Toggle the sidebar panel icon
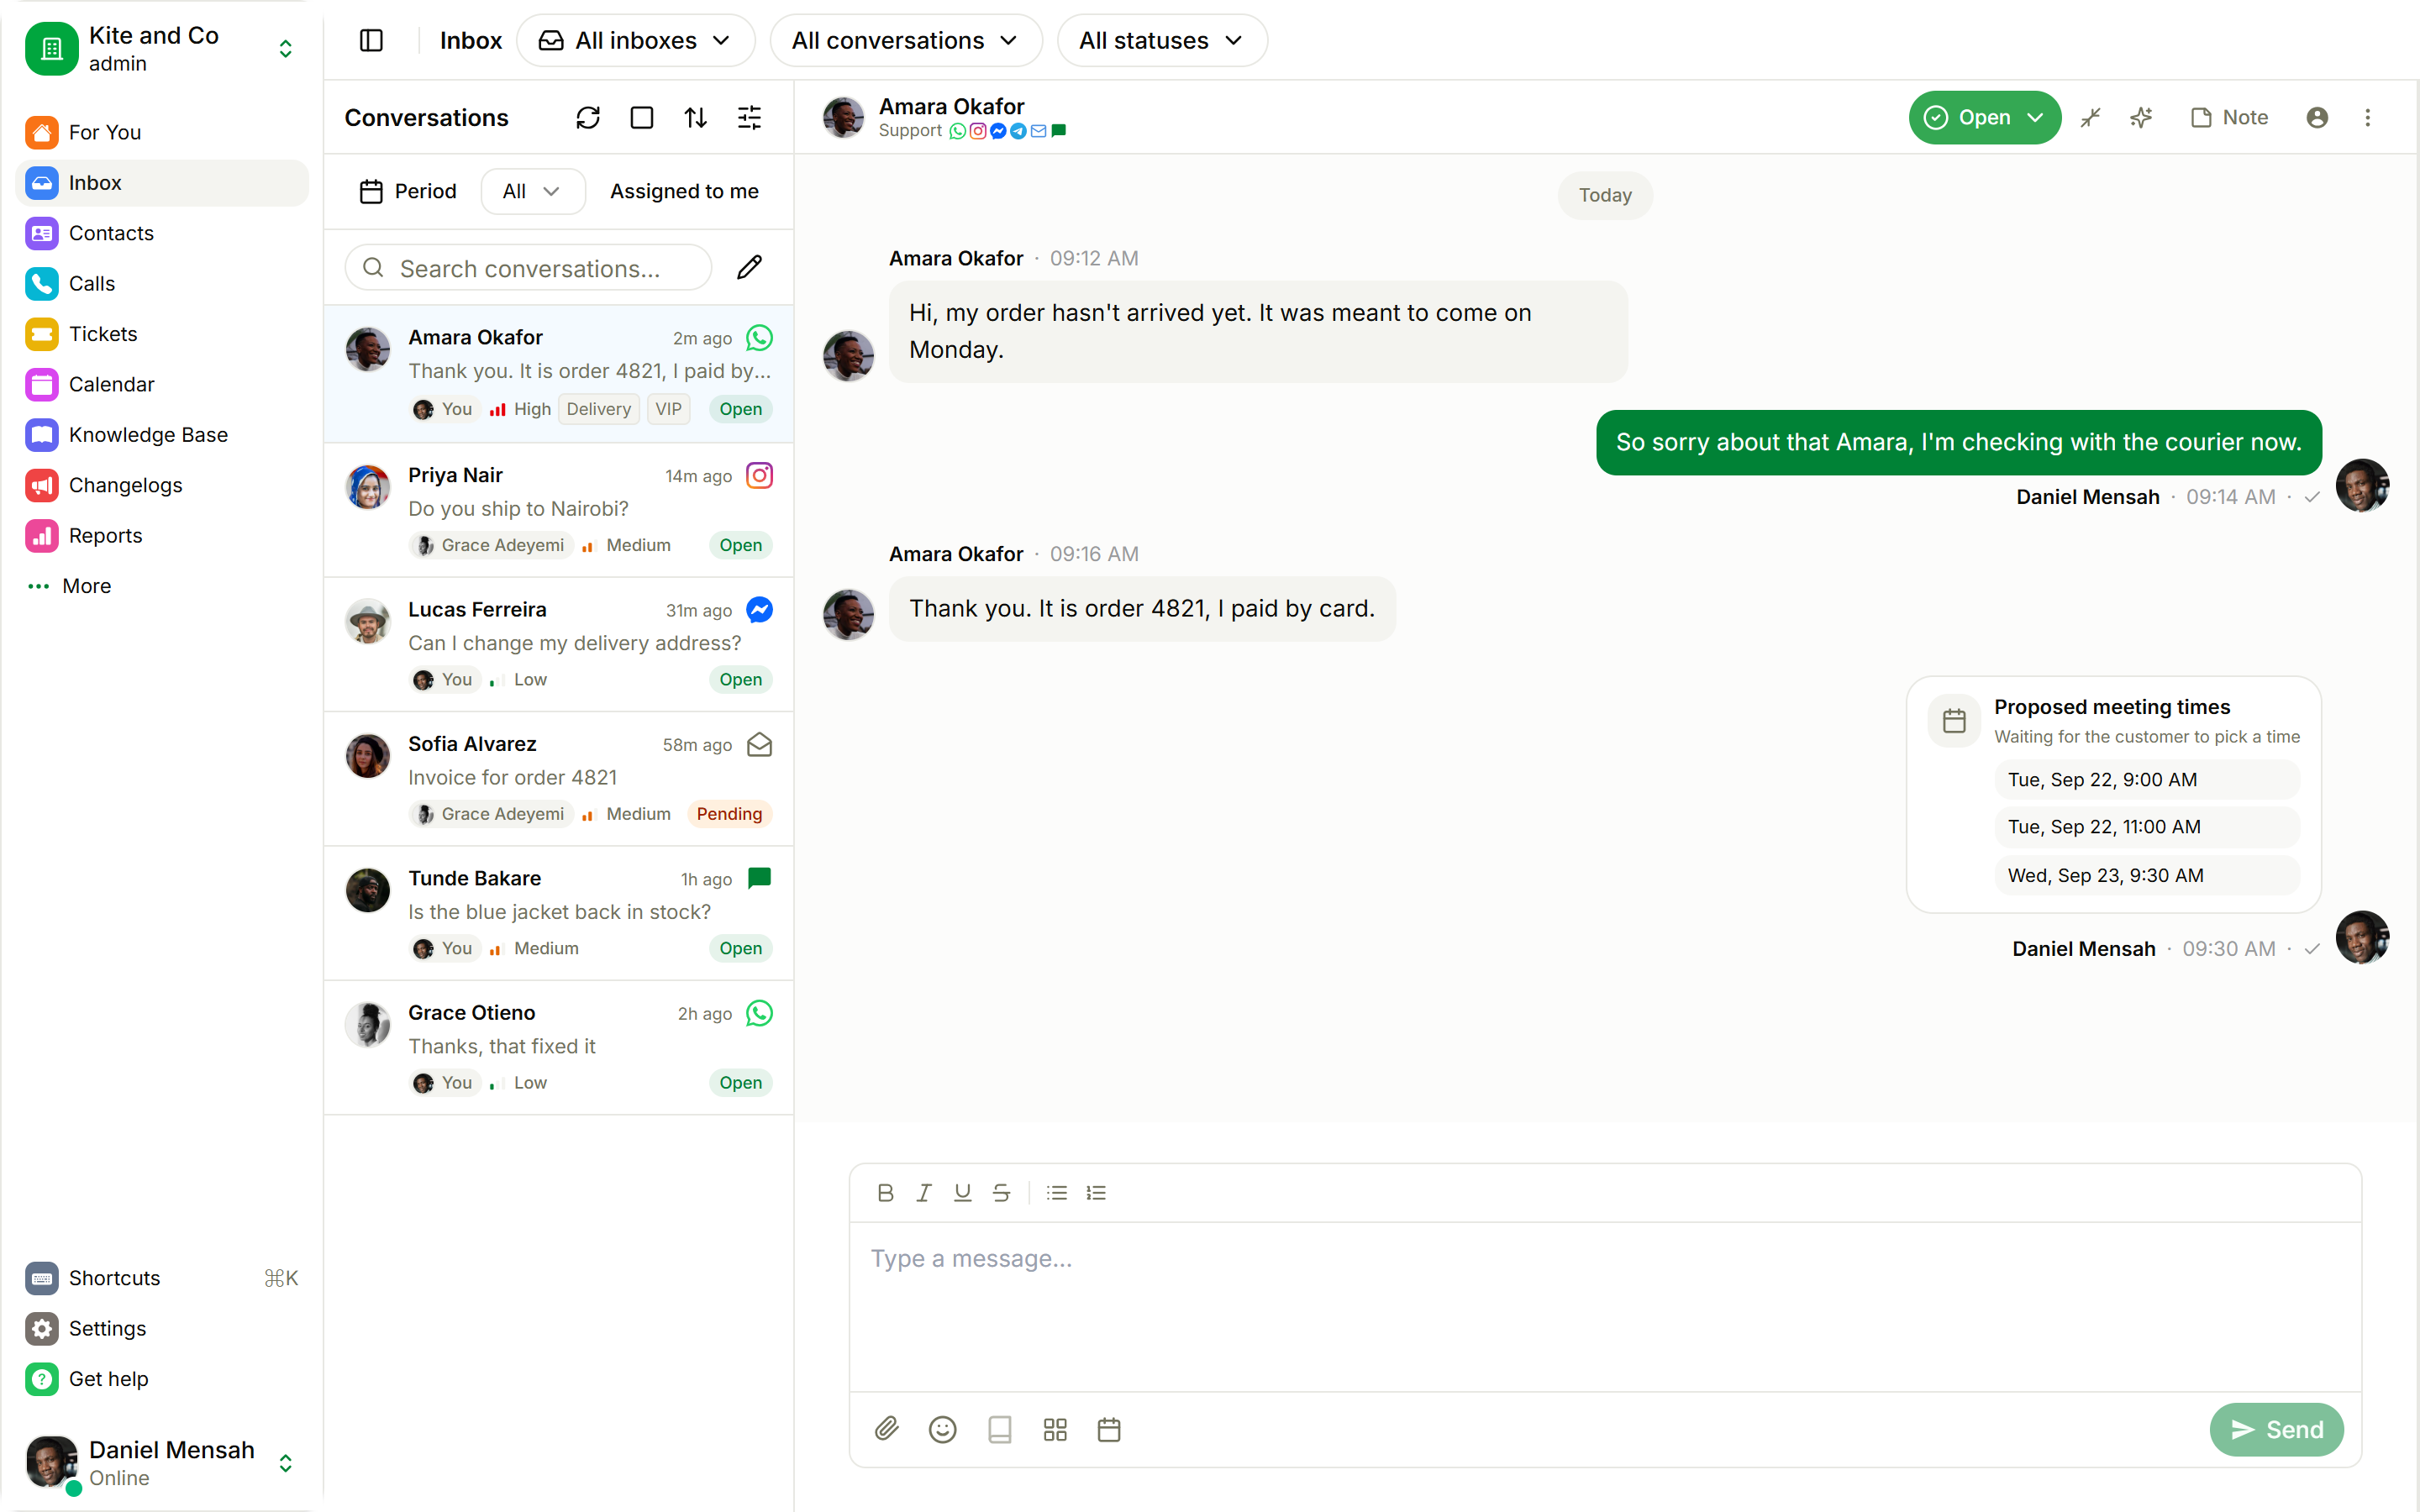This screenshot has width=2420, height=1512. [x=371, y=40]
